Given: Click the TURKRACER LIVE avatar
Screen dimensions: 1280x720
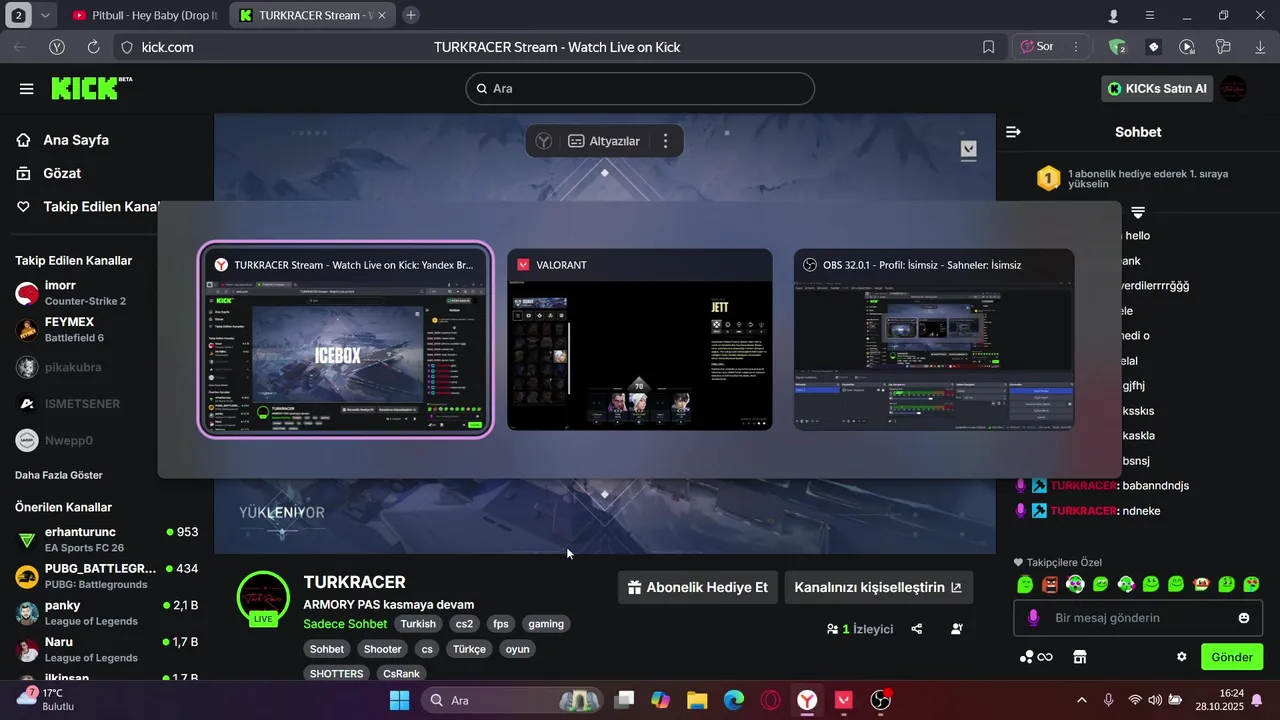Looking at the screenshot, I should click(x=263, y=598).
